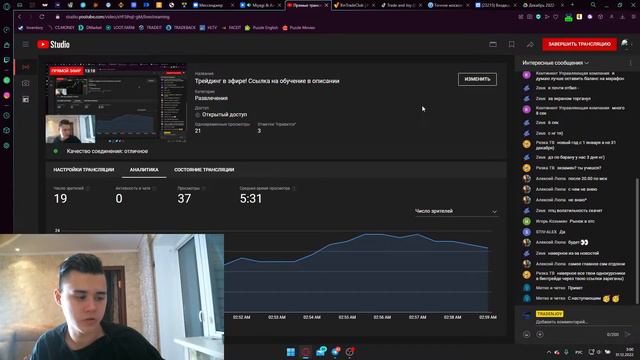Open the TRADEIT bookmark
Viewport: 640px width, 360px height.
coord(151,28)
